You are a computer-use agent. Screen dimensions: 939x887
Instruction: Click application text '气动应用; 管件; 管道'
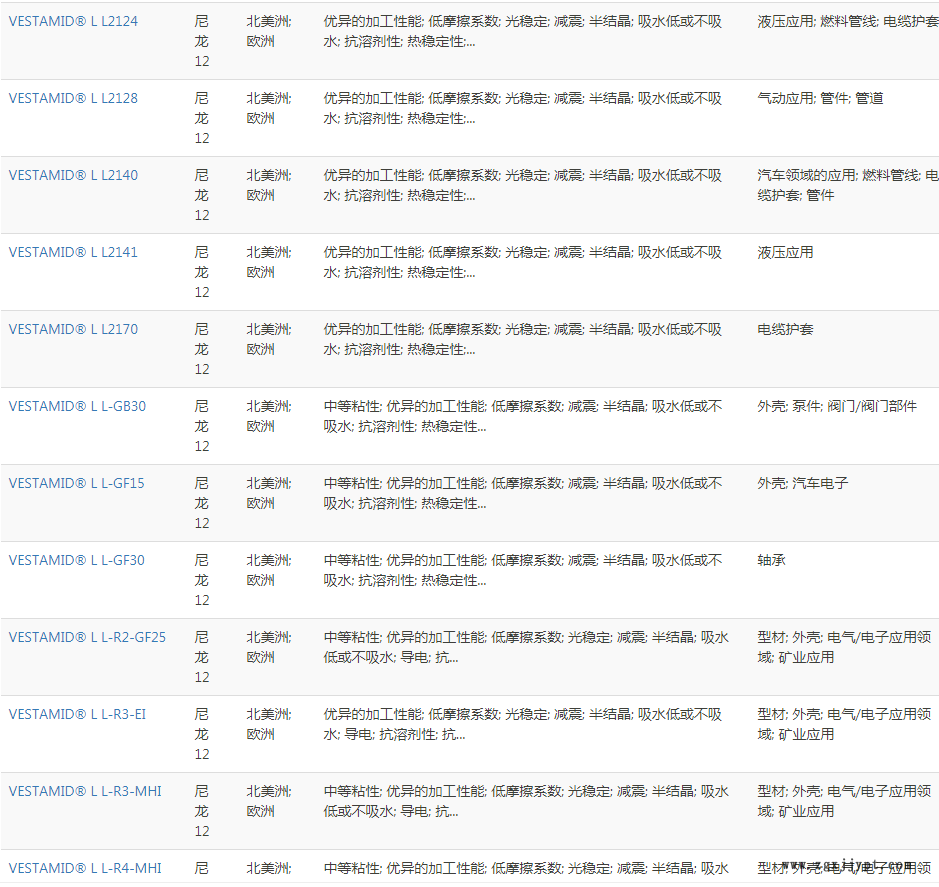pos(820,98)
